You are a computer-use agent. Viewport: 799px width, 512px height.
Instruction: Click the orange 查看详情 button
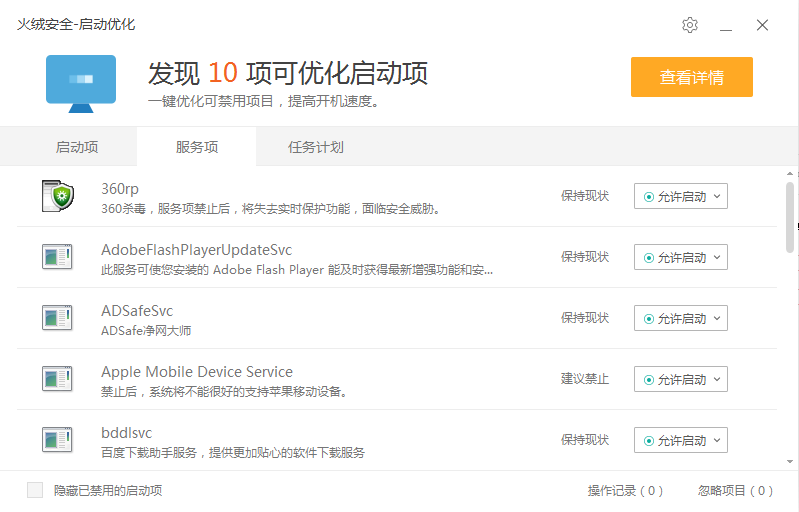click(691, 77)
